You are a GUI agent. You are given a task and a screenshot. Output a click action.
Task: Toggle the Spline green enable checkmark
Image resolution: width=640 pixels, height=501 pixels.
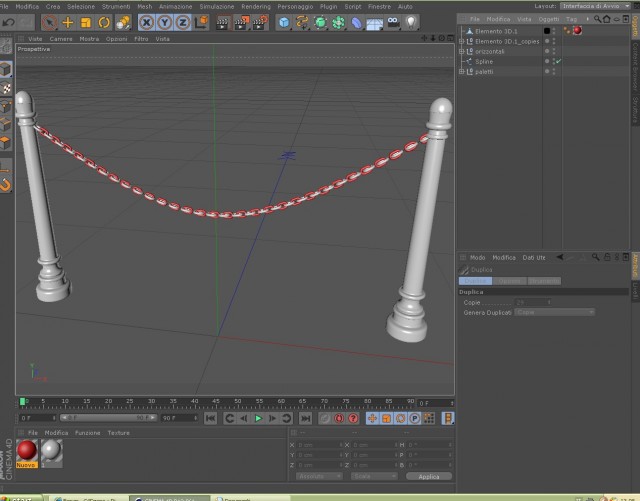(558, 61)
